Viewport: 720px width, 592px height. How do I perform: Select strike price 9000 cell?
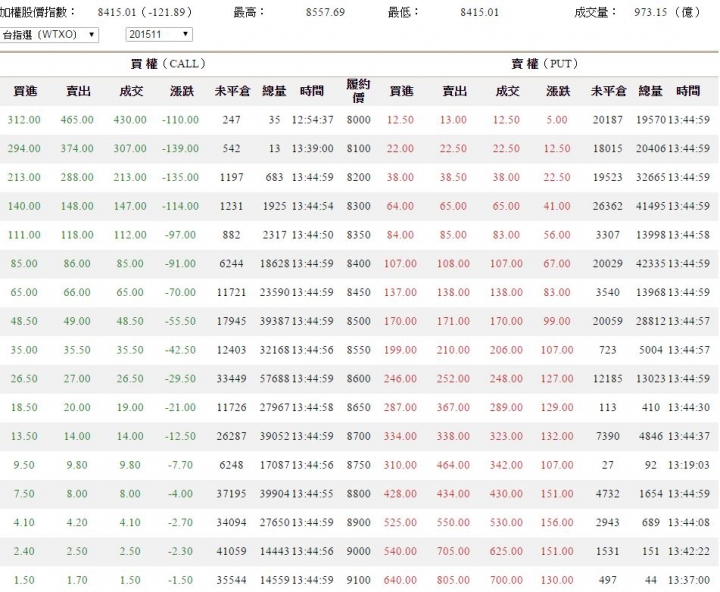pyautogui.click(x=359, y=551)
